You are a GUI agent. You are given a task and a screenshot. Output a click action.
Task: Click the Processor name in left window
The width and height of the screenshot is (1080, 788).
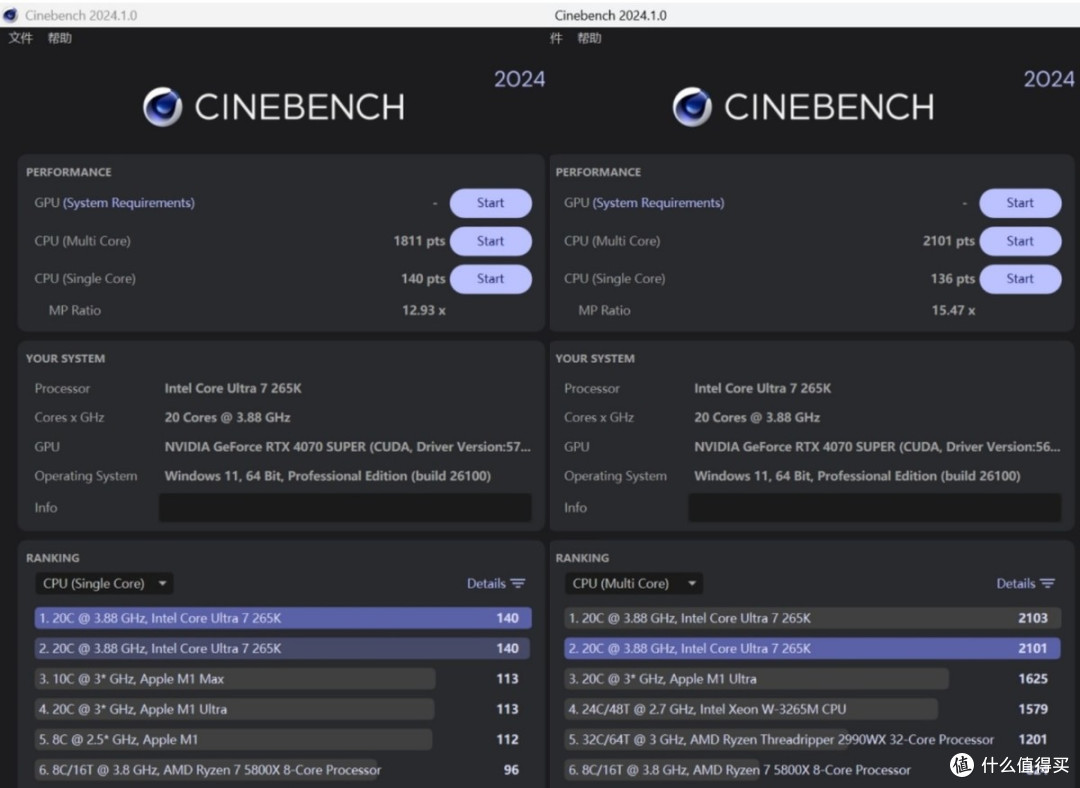pyautogui.click(x=233, y=388)
